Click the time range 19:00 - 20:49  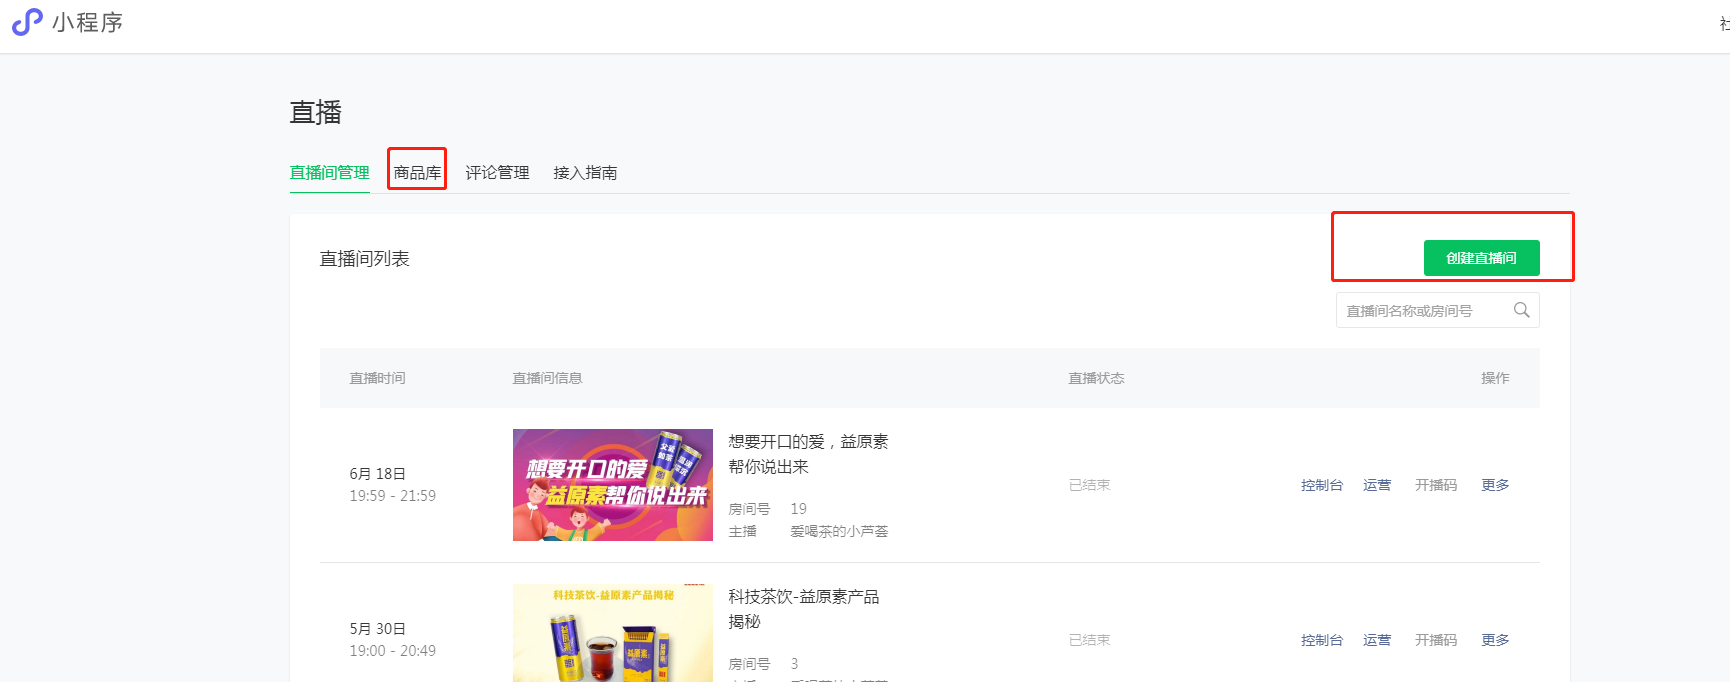tap(392, 651)
